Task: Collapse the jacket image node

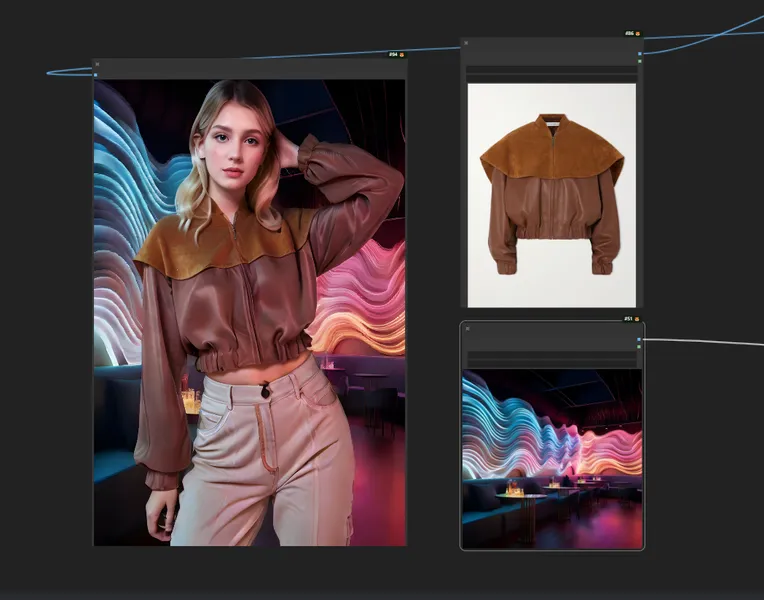Action: click(x=467, y=44)
